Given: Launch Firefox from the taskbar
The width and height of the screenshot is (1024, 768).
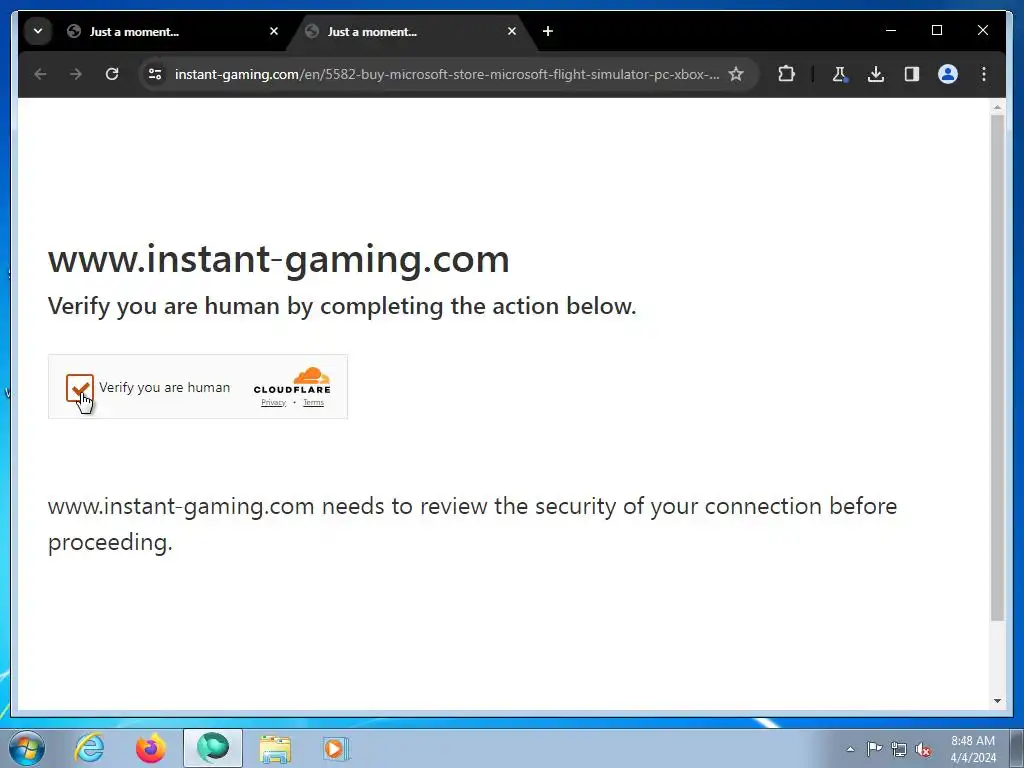Looking at the screenshot, I should (x=151, y=748).
